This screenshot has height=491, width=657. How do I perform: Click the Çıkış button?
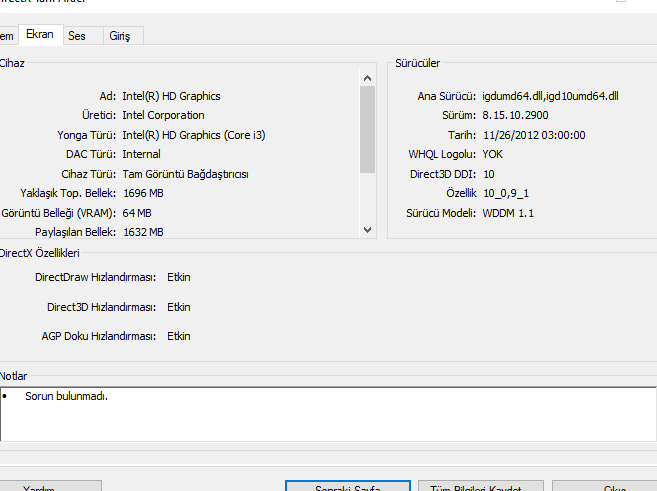tap(605, 486)
